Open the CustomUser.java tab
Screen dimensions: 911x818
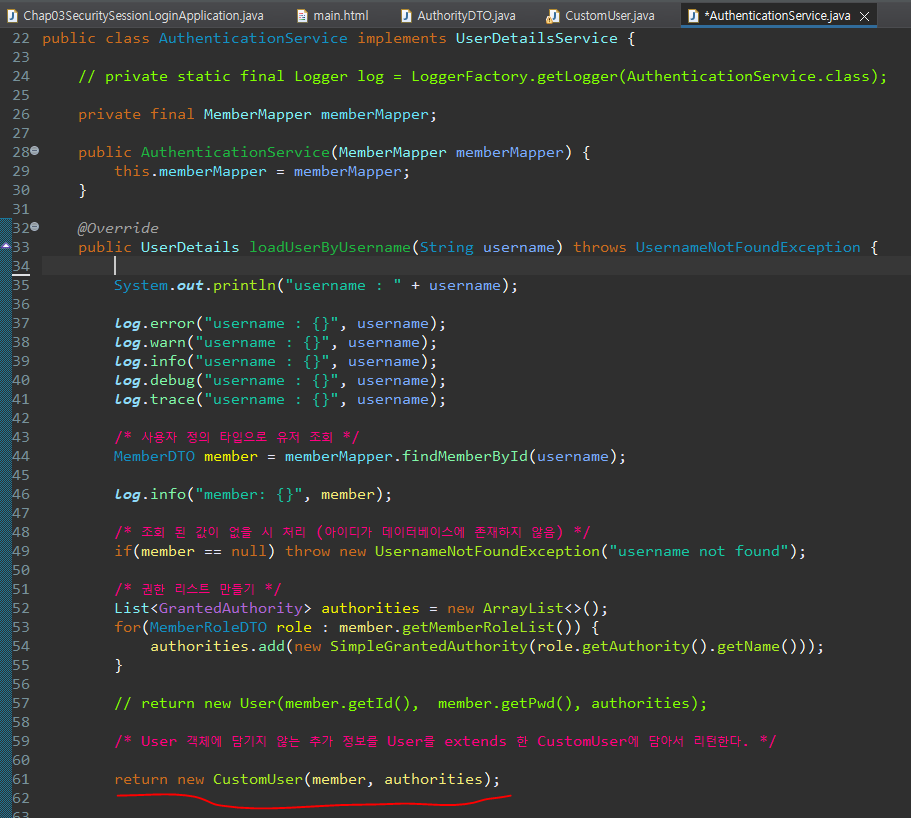[601, 16]
